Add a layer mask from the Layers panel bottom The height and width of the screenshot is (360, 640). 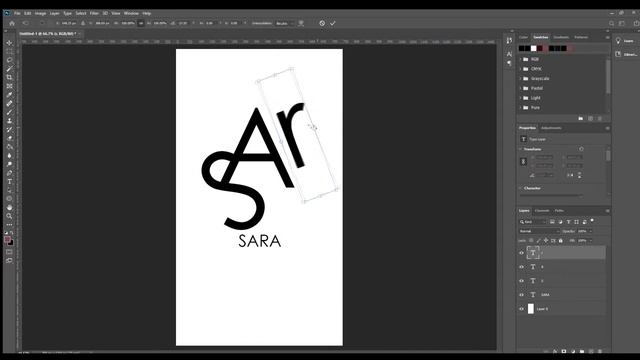tap(564, 351)
